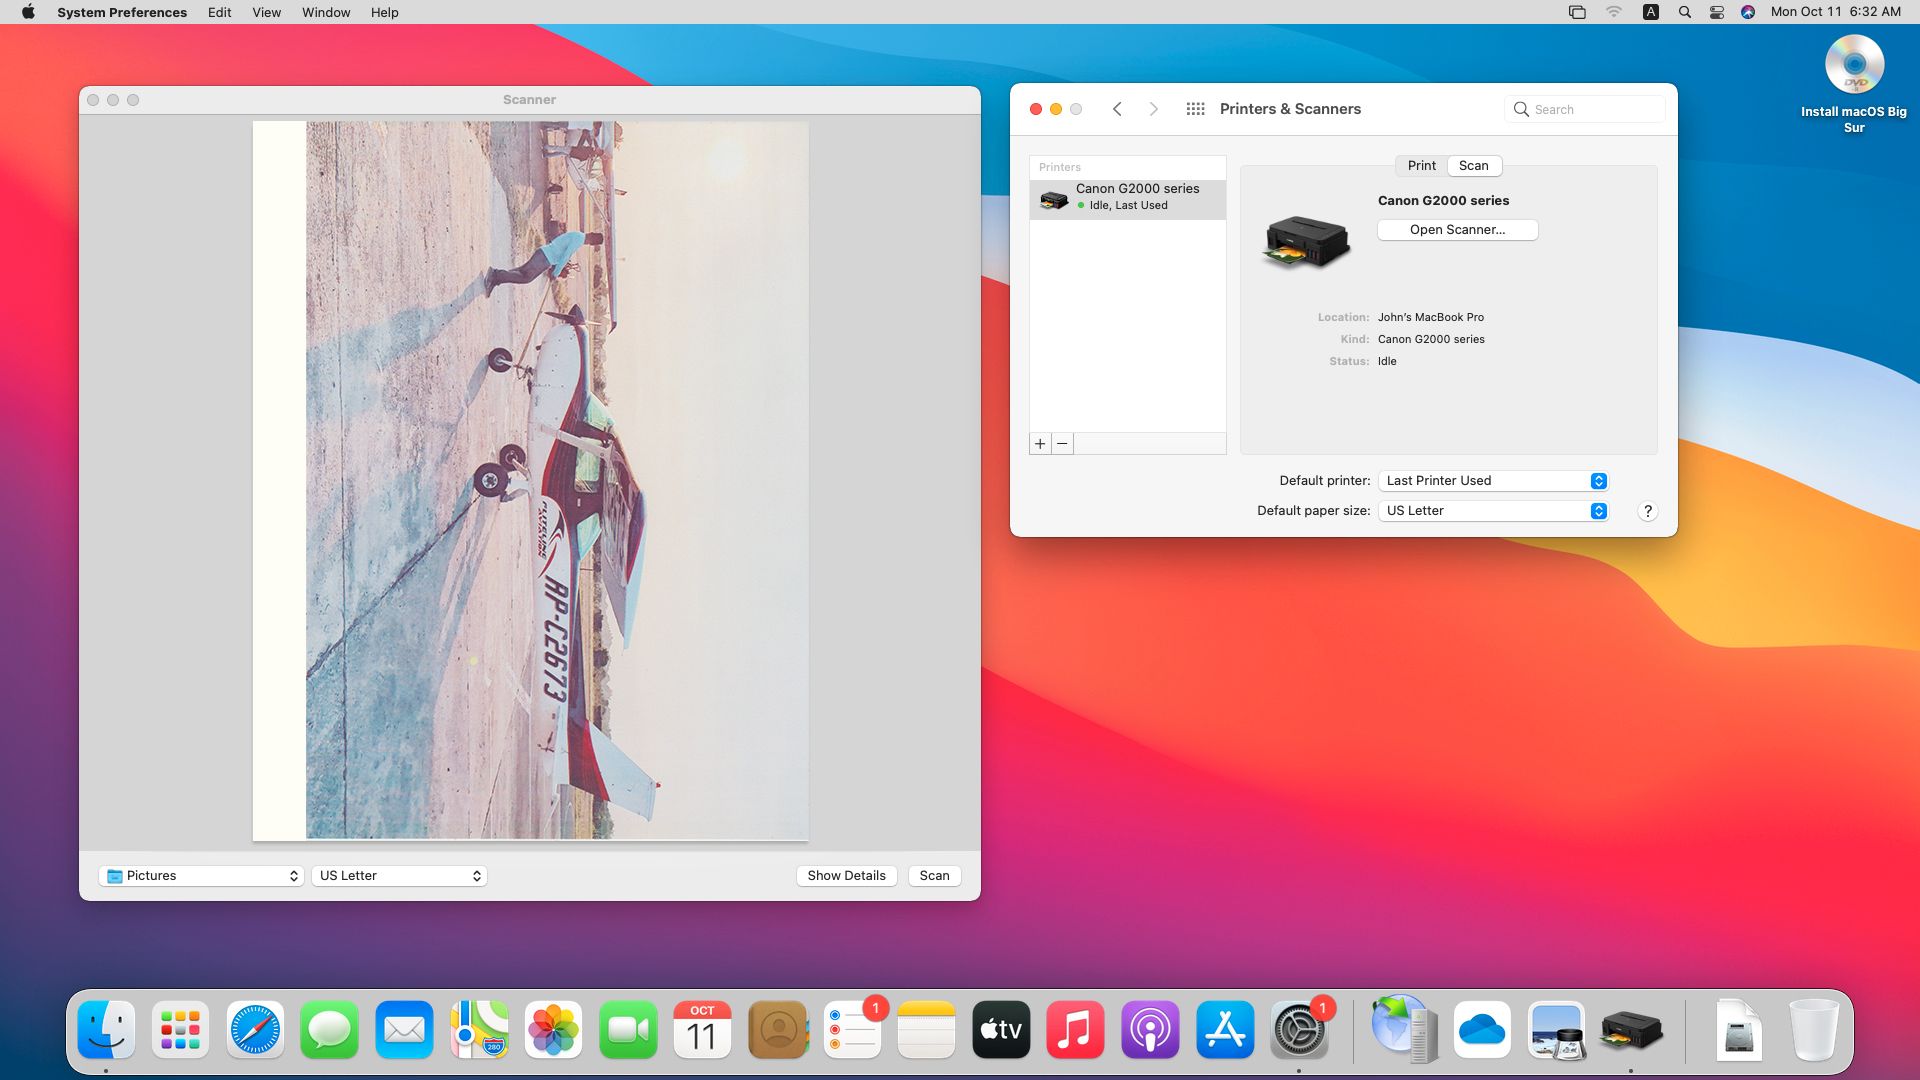This screenshot has width=1920, height=1080.
Task: Expand the Default printer dropdown
Action: [x=1493, y=481]
